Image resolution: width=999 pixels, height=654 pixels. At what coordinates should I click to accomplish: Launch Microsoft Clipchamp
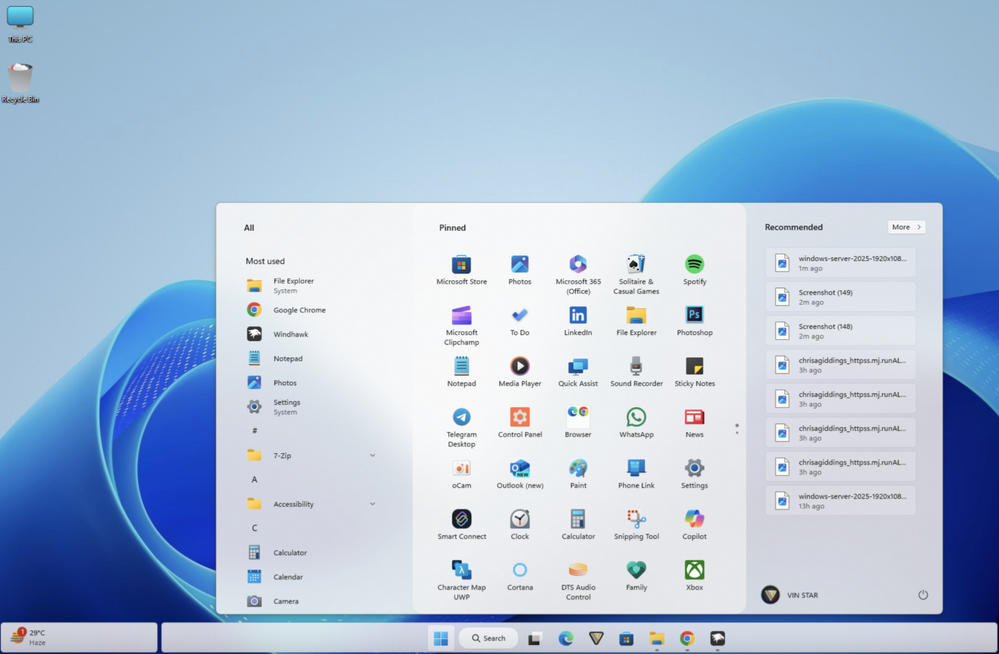point(461,326)
